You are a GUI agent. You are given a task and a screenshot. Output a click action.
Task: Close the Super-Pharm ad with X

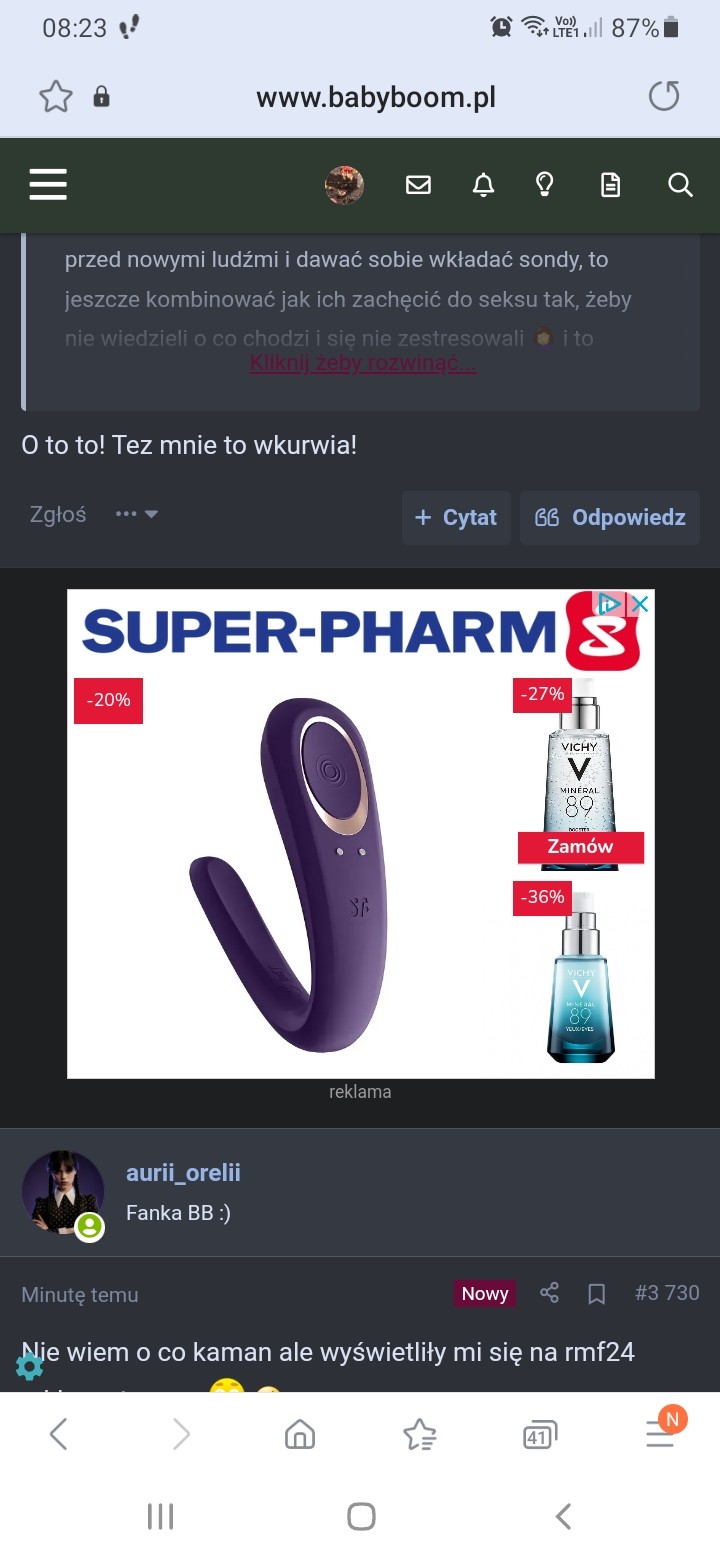(x=641, y=604)
